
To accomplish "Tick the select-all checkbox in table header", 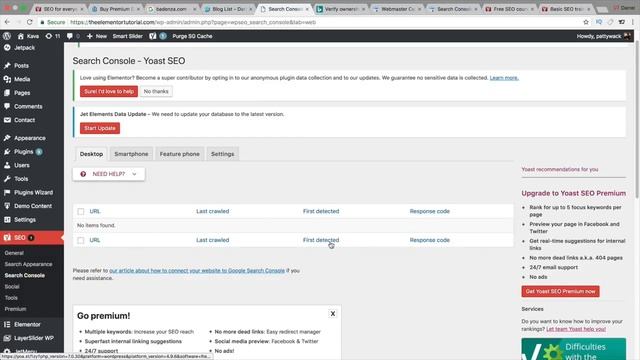I will (x=81, y=211).
